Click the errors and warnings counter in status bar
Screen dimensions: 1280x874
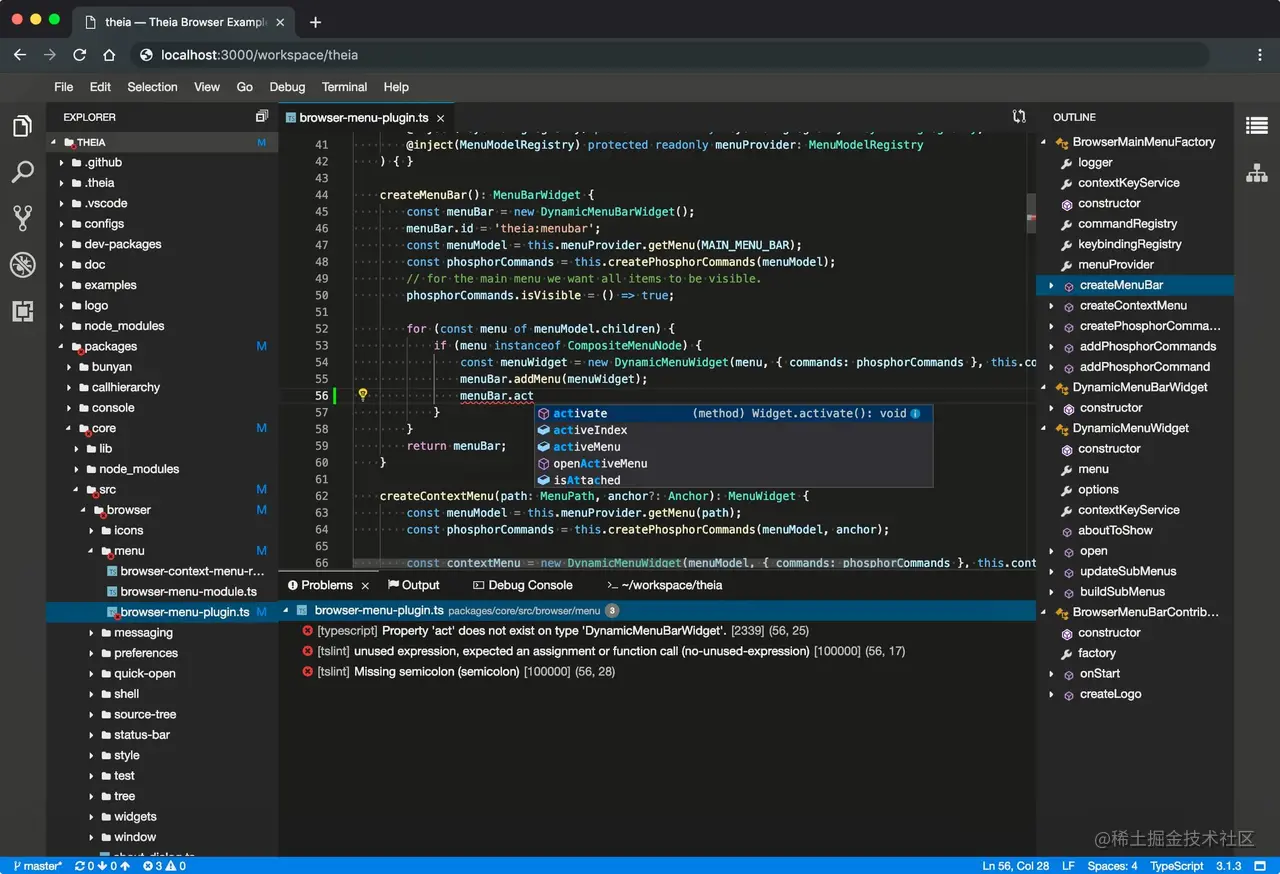coord(164,866)
